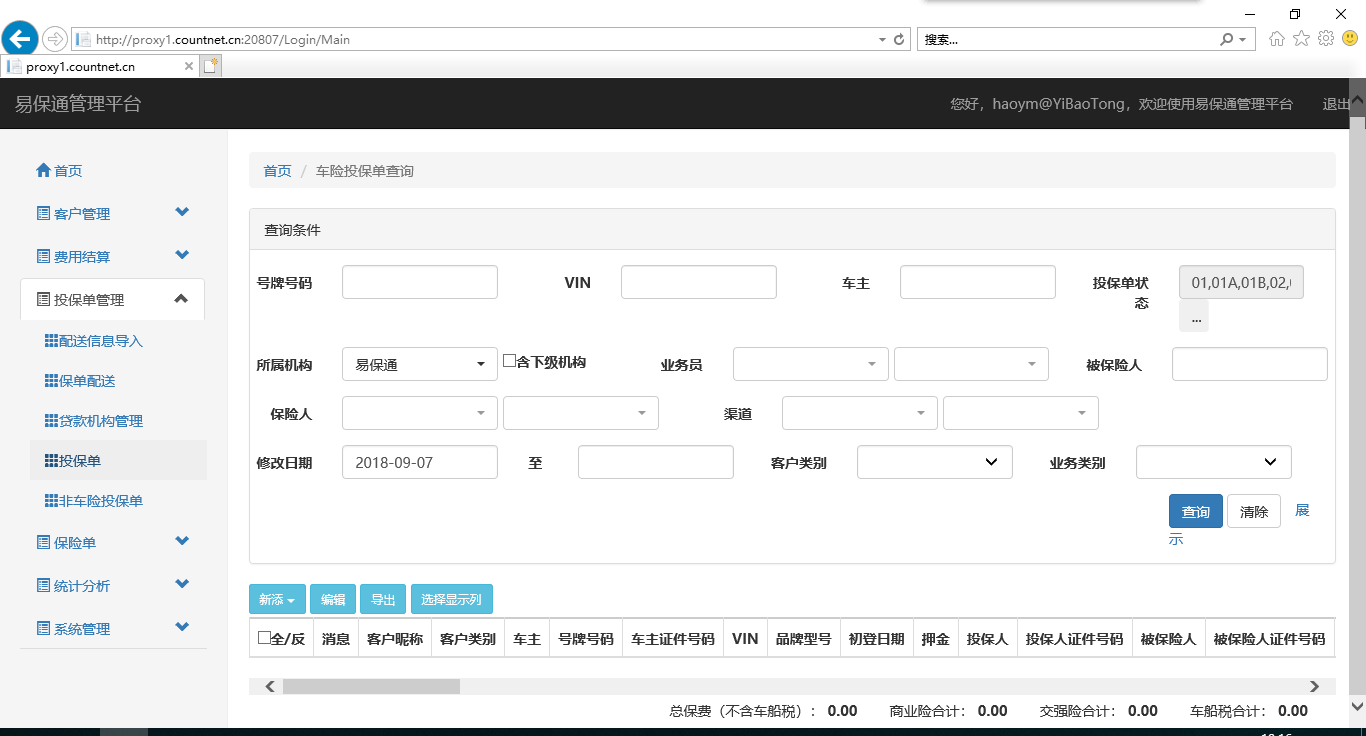Click the 号牌号码 input field

(419, 283)
